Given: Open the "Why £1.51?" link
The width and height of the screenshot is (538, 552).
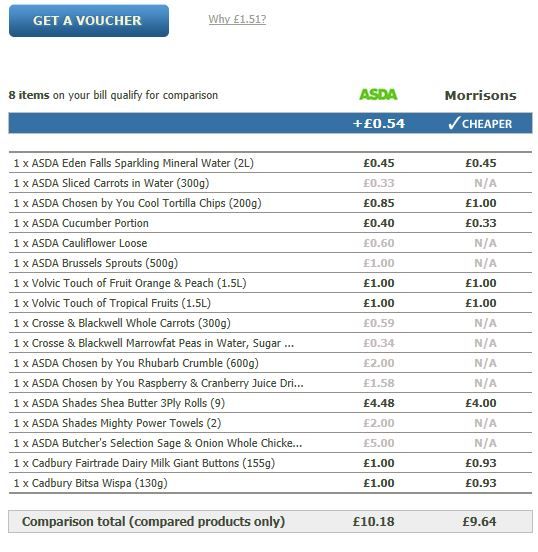Looking at the screenshot, I should point(237,19).
